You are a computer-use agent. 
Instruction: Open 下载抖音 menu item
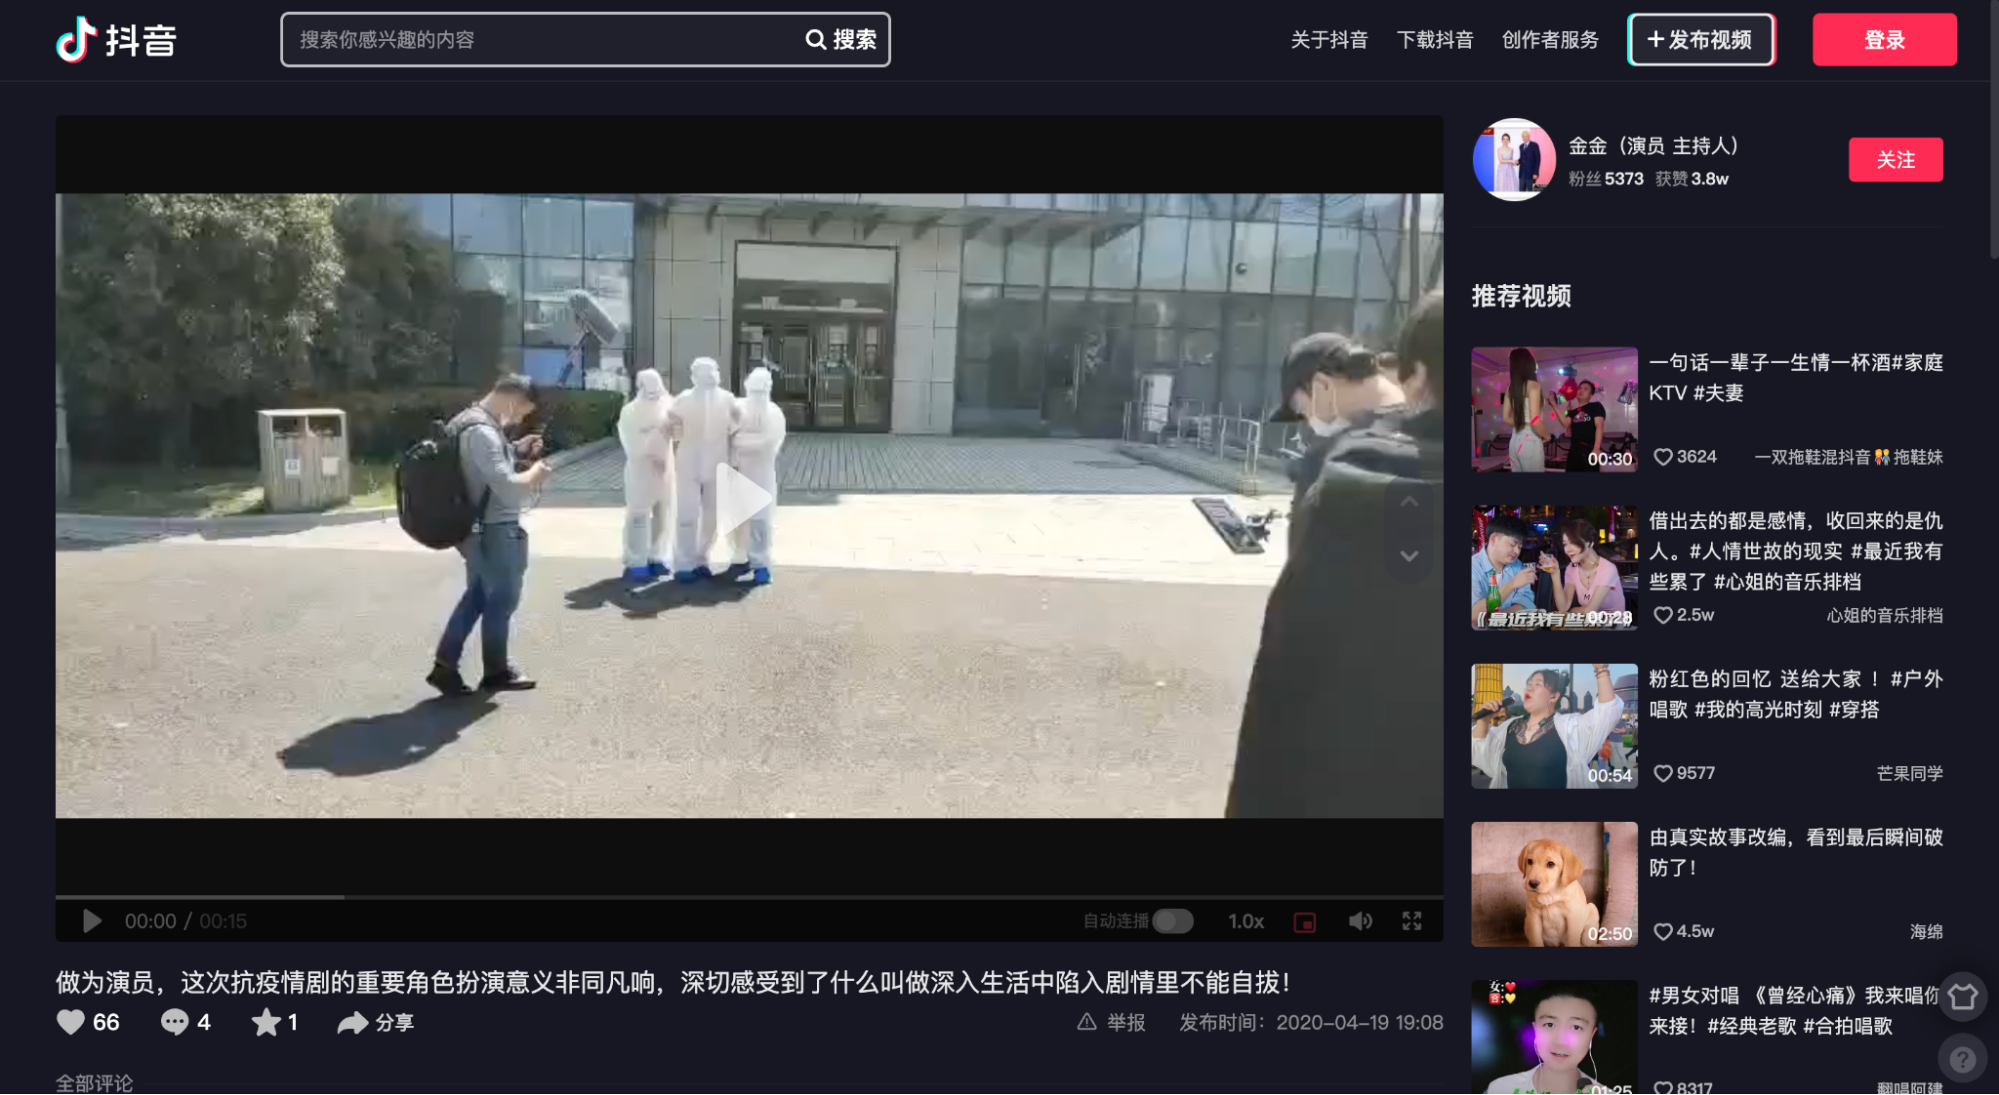[1434, 40]
